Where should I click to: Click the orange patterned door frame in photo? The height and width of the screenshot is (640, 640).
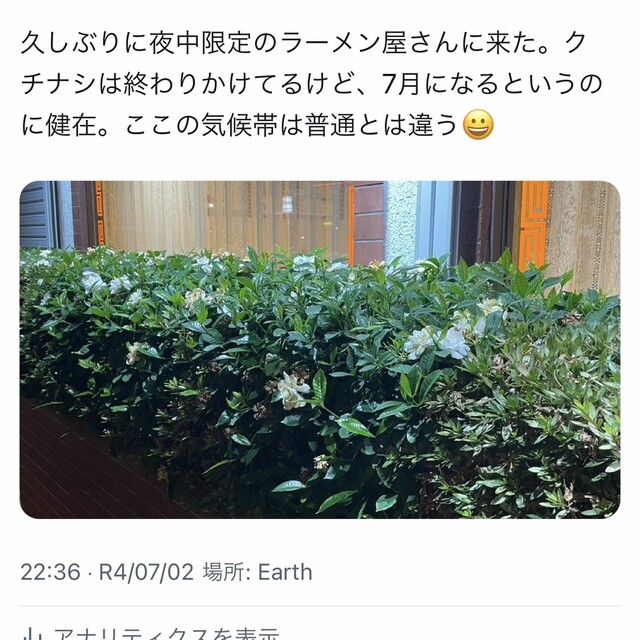click(533, 224)
